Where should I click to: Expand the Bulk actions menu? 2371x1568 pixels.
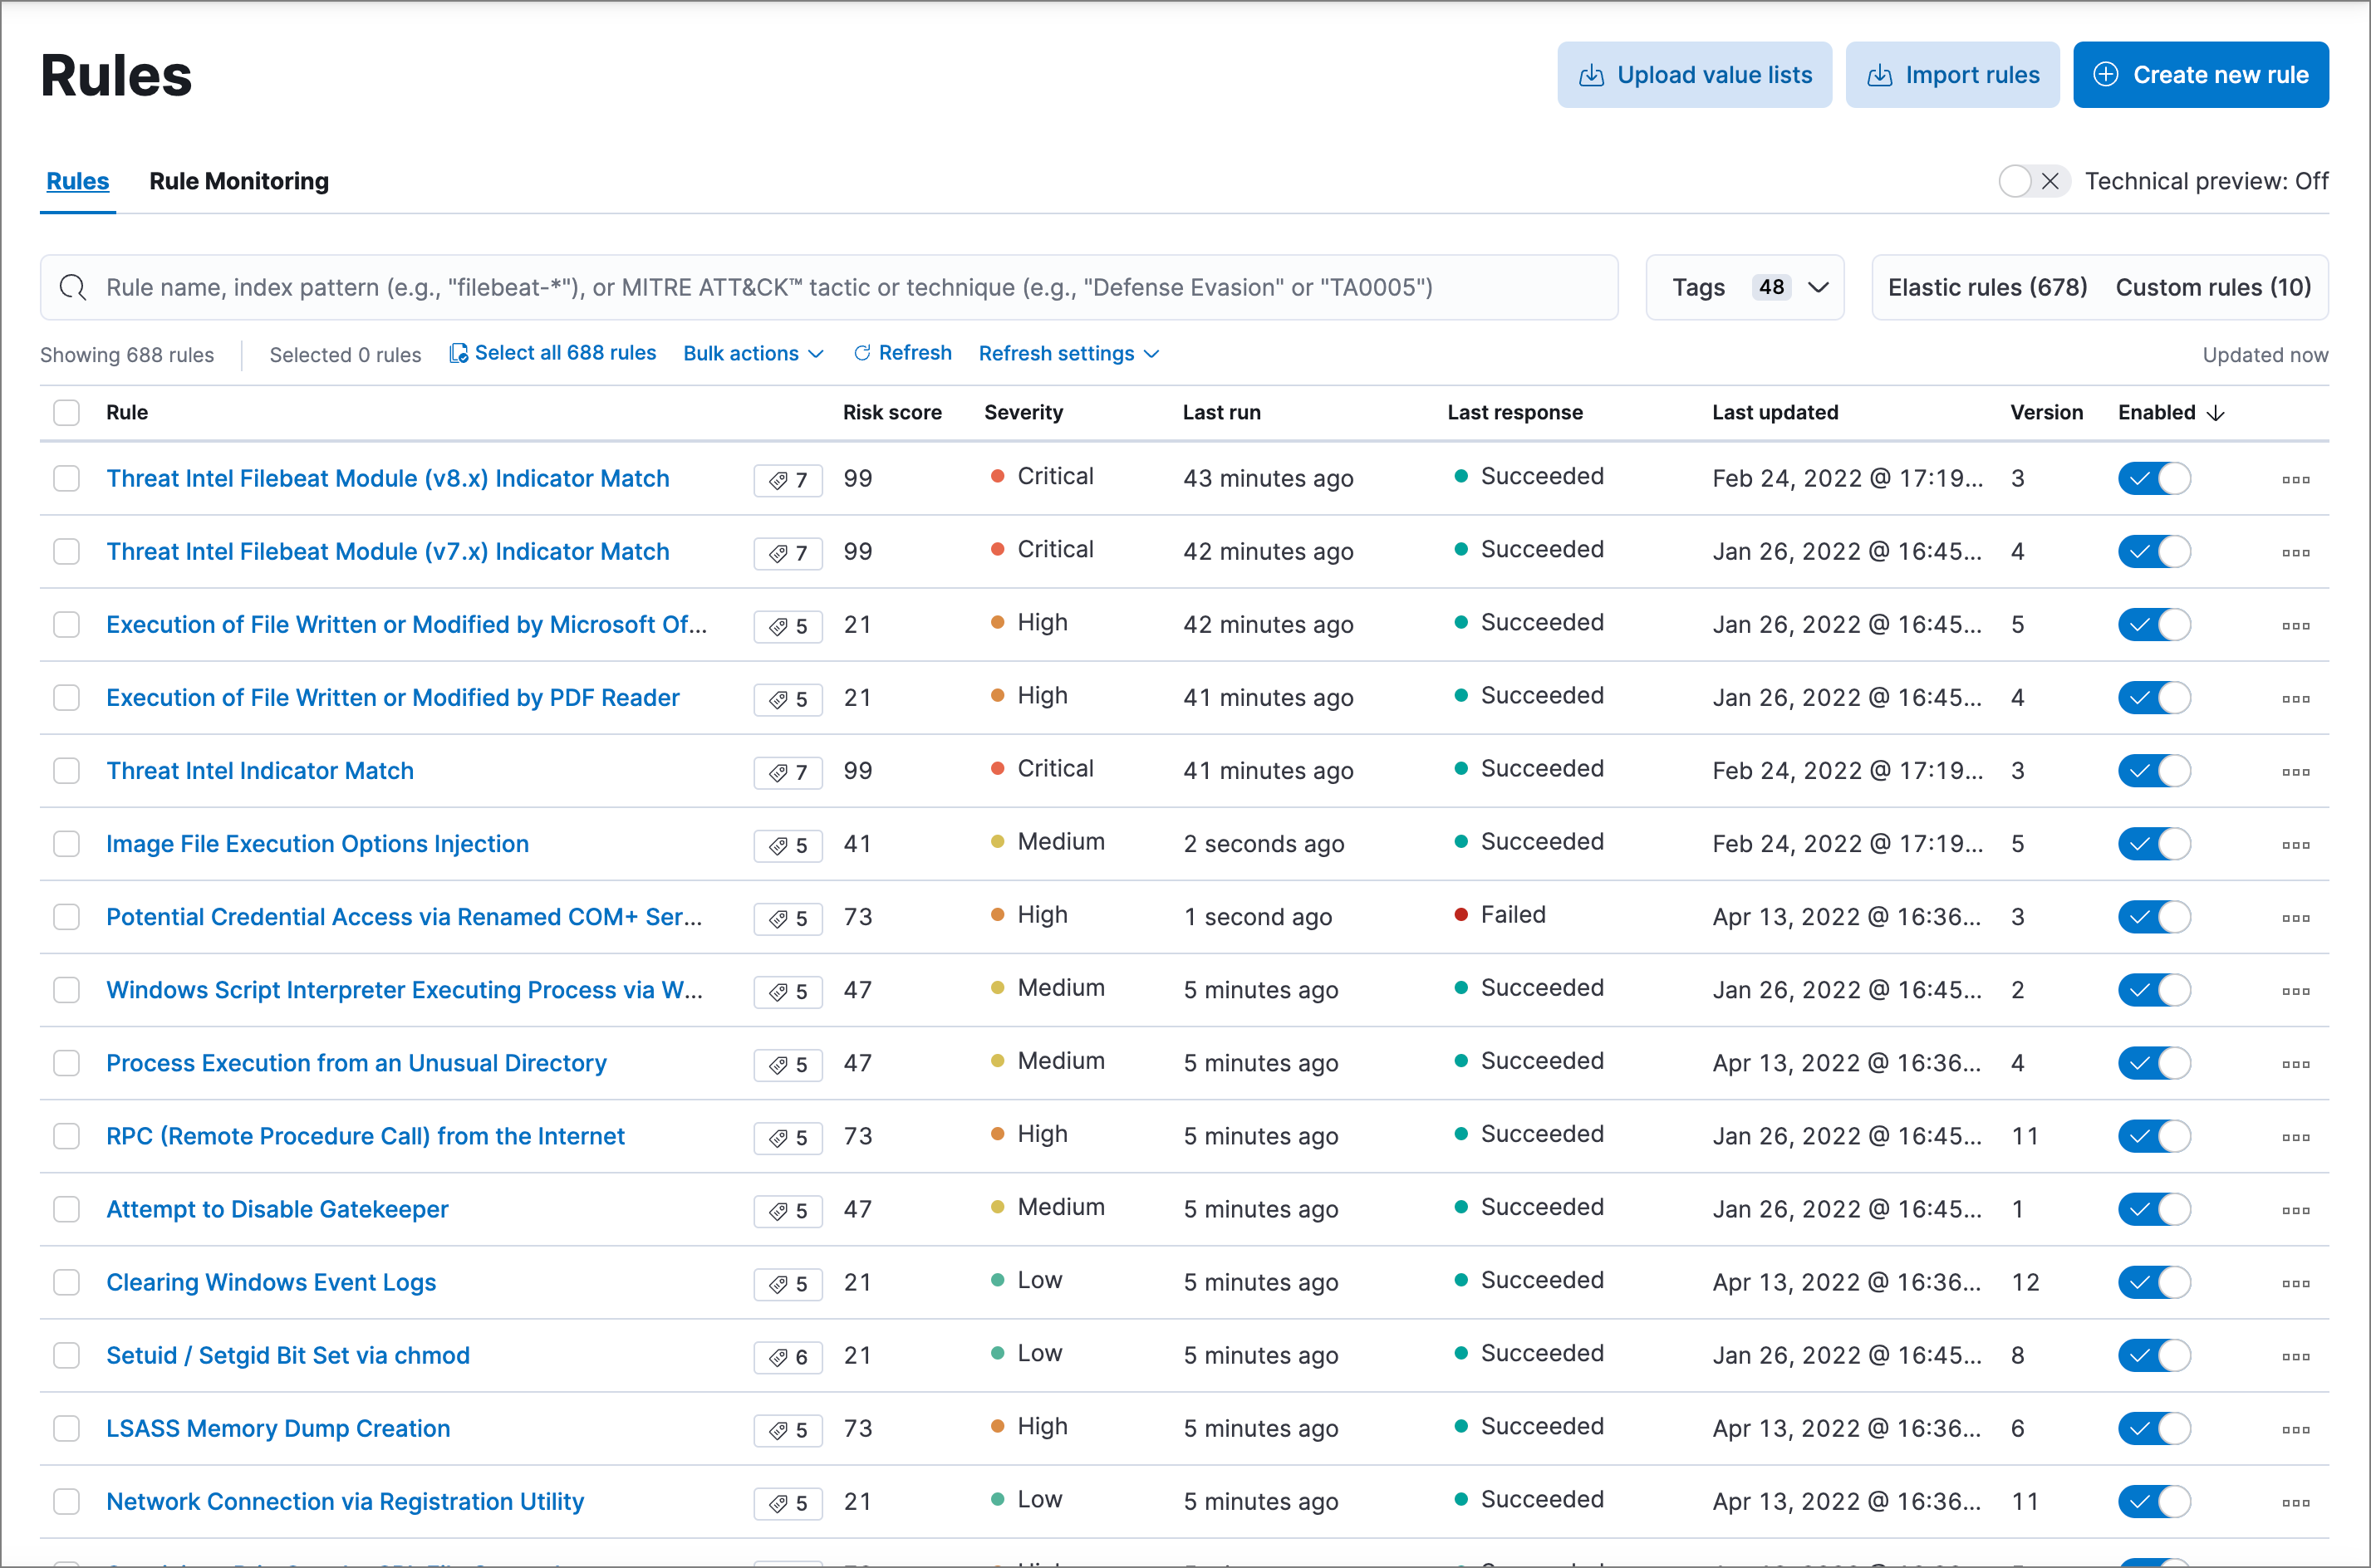(x=753, y=353)
